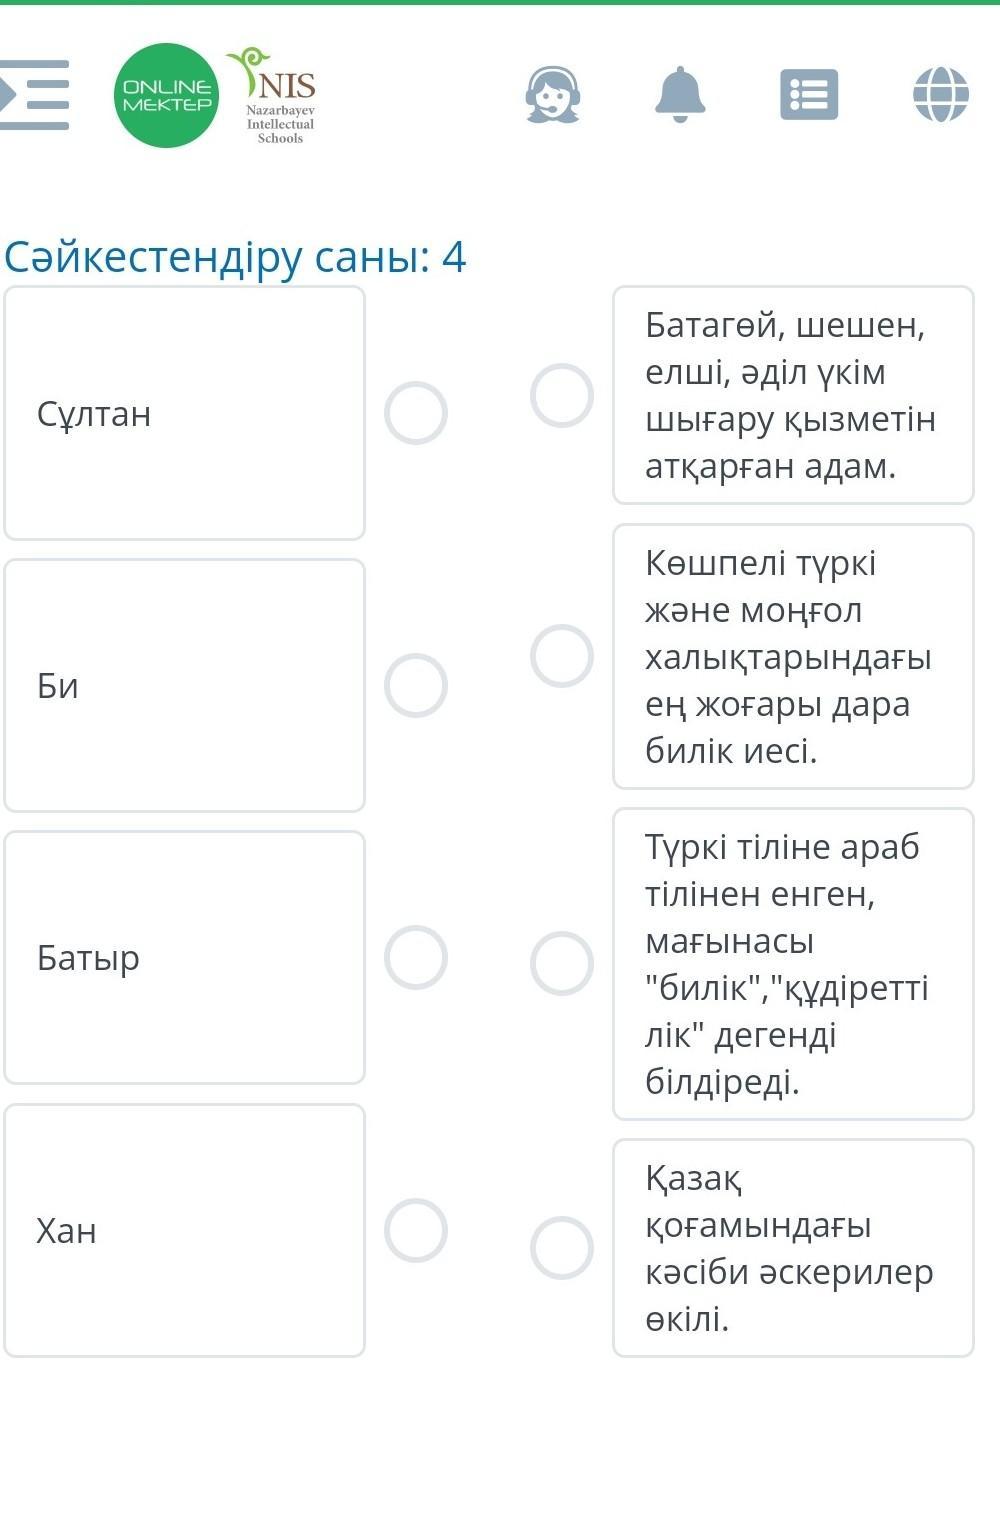Viewport: 1000px width, 1514px height.
Task: Select the circle beside the Көшпелі түркі definition
Action: click(562, 656)
